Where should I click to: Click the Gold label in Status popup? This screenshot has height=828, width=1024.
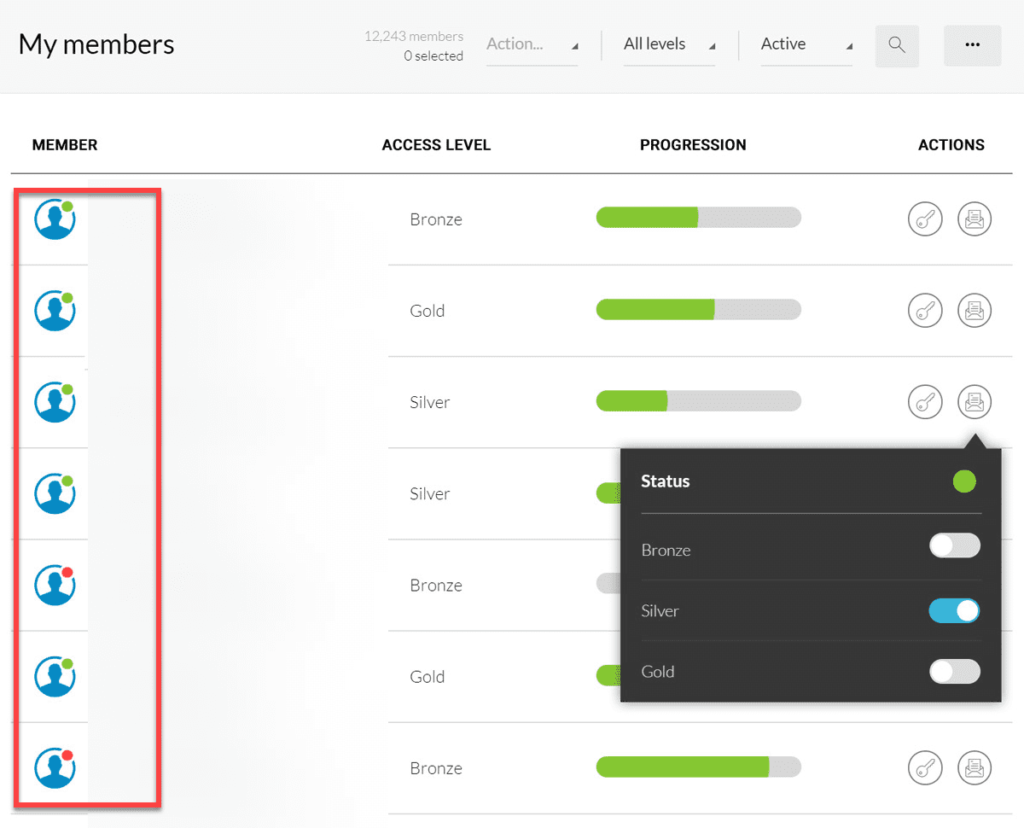pyautogui.click(x=658, y=671)
